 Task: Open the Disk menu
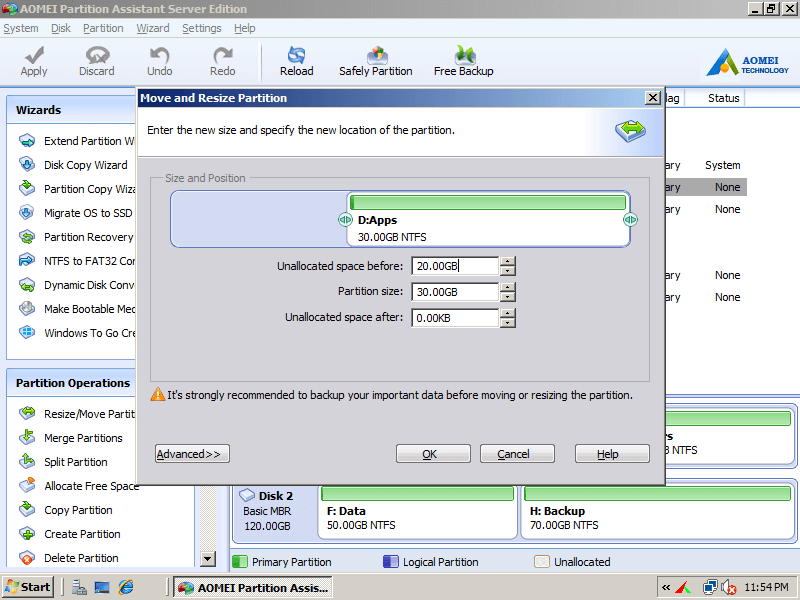pos(61,28)
